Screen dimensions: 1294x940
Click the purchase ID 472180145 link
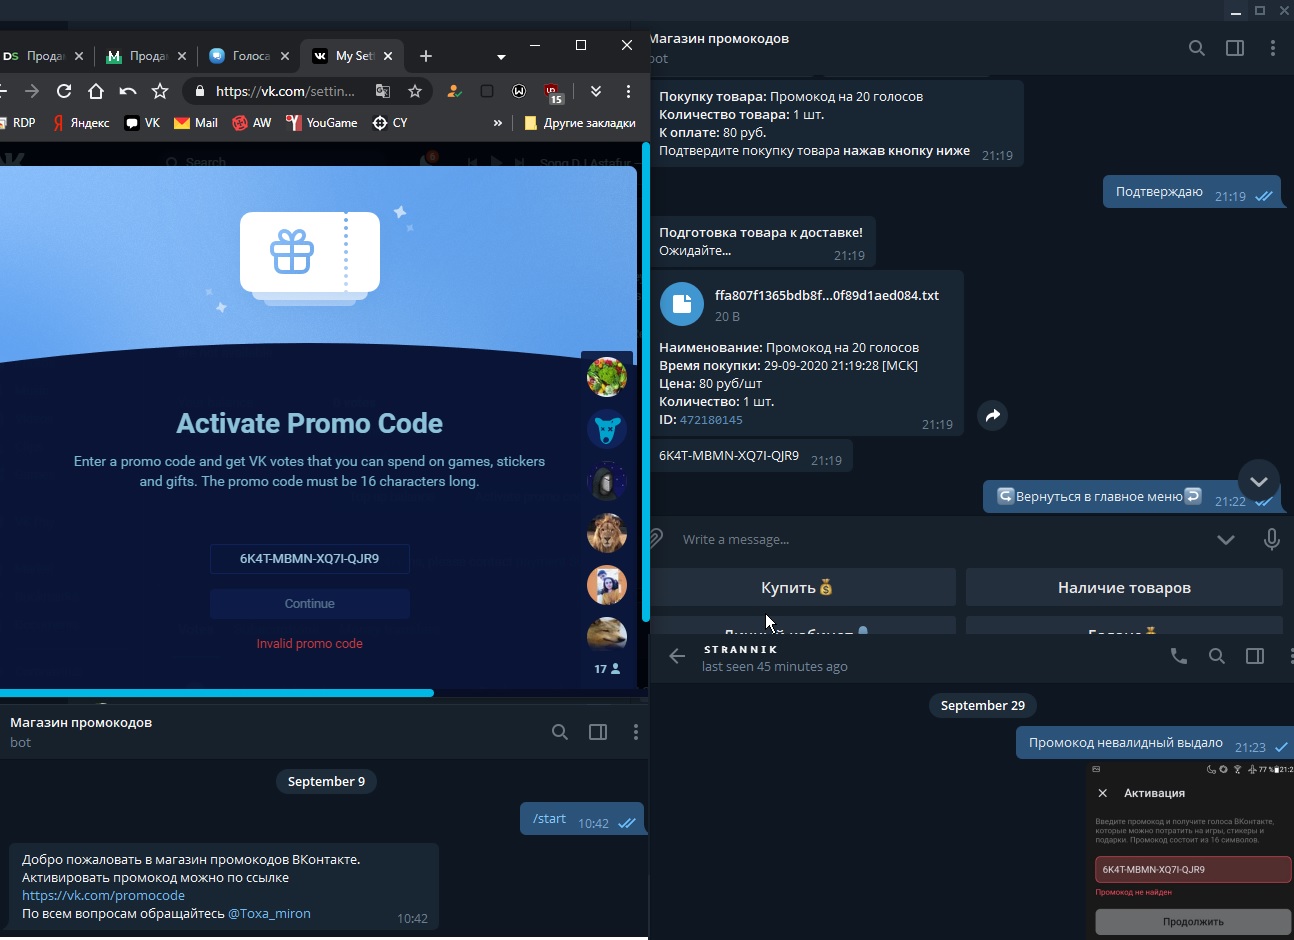(711, 420)
